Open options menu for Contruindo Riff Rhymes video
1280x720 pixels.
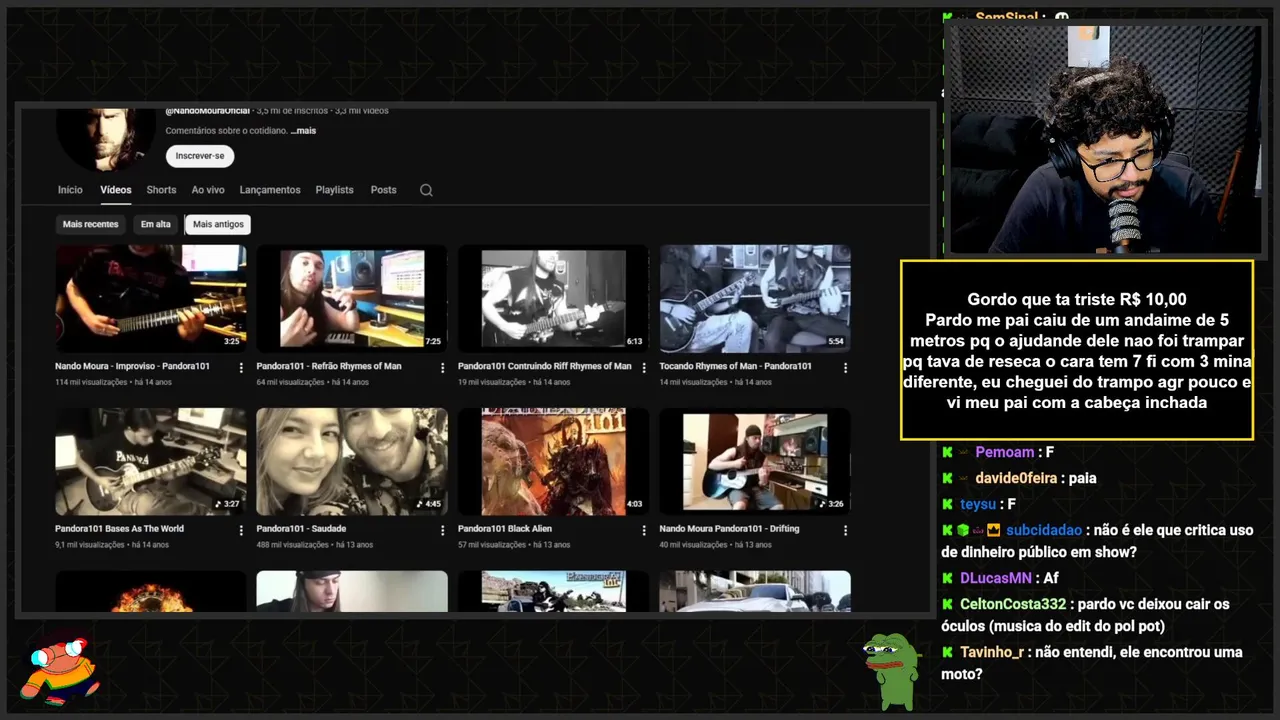coord(644,368)
